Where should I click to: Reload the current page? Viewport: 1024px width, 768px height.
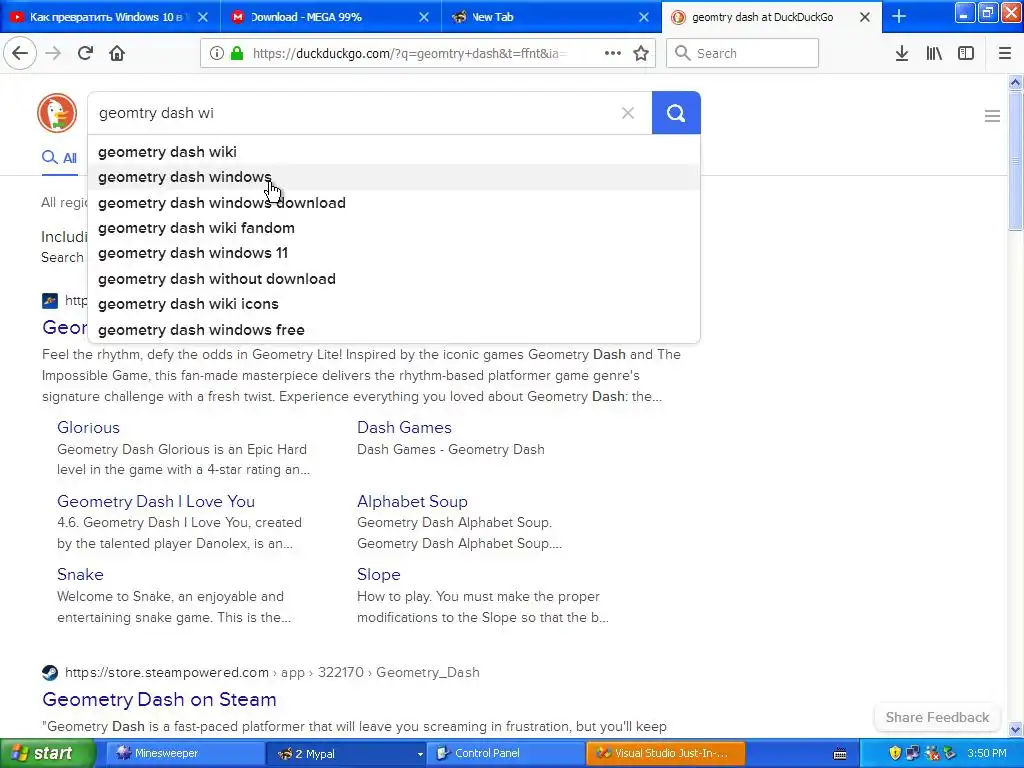tap(85, 53)
